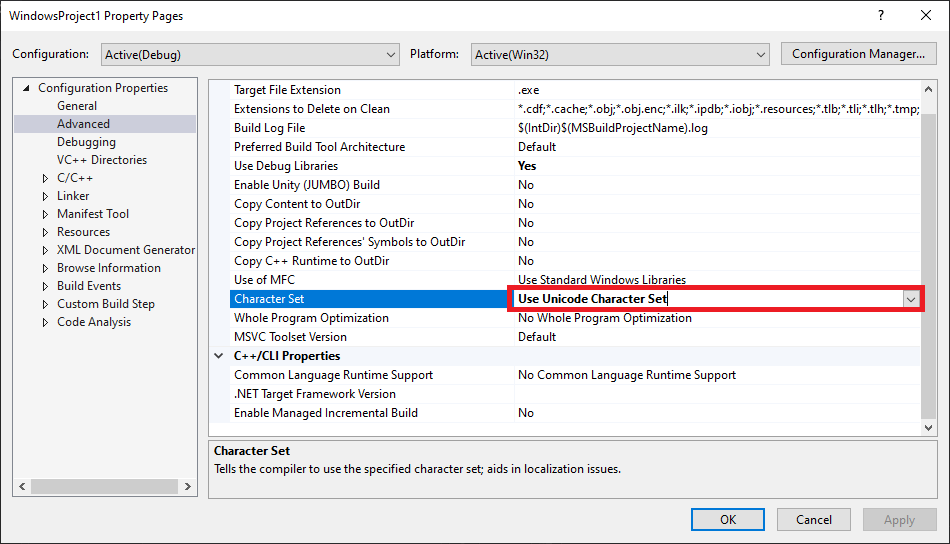The width and height of the screenshot is (950, 544).
Task: Expand the Manifest Tool node
Action: tap(45, 214)
